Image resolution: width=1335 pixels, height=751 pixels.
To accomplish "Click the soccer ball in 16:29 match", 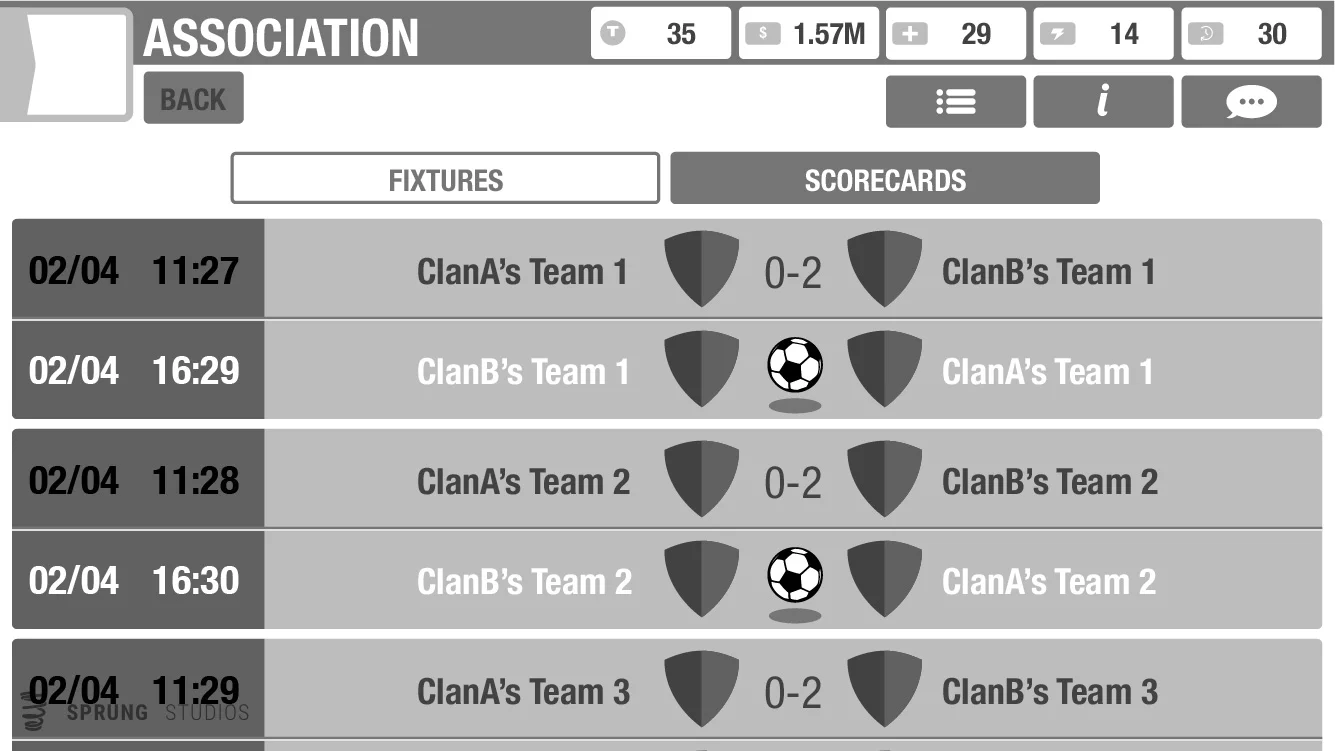I will pyautogui.click(x=795, y=365).
